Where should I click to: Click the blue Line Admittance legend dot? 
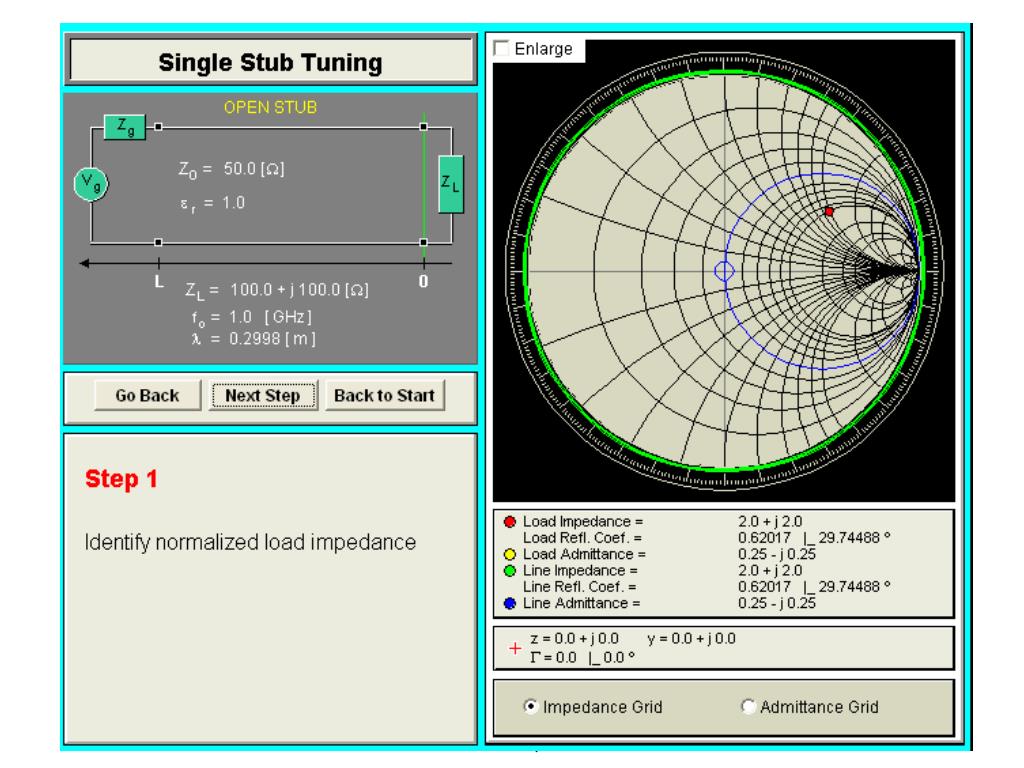point(510,603)
